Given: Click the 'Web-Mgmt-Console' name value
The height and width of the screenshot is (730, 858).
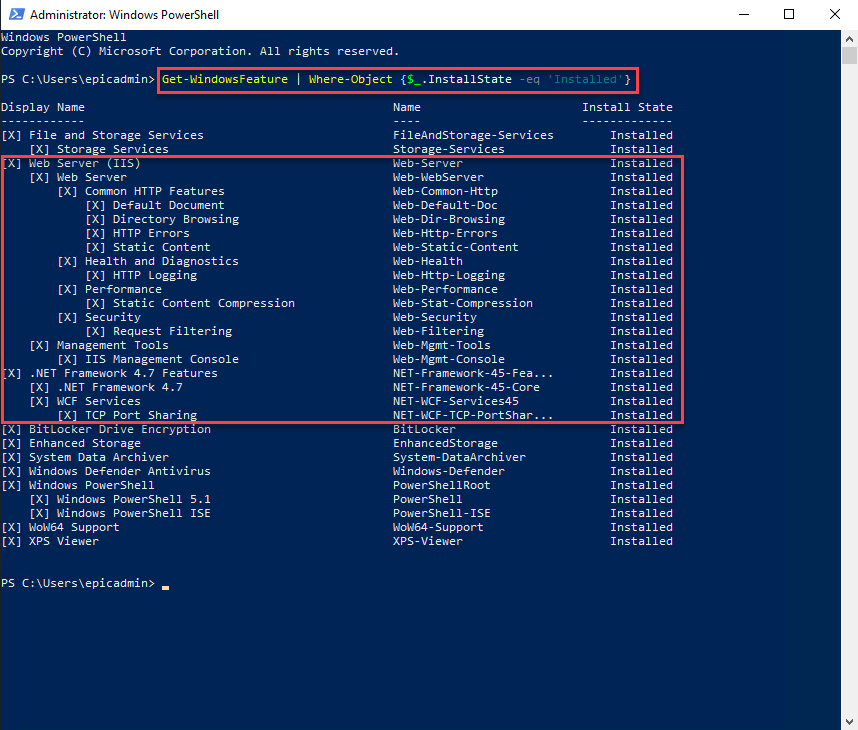Looking at the screenshot, I should [449, 359].
